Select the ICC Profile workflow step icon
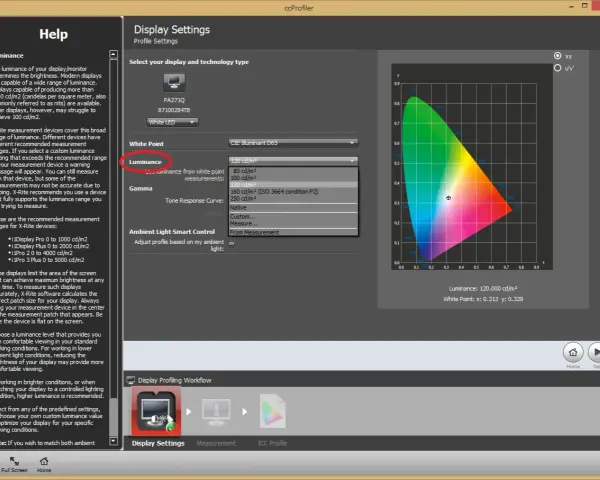600x480 pixels. (x=272, y=411)
